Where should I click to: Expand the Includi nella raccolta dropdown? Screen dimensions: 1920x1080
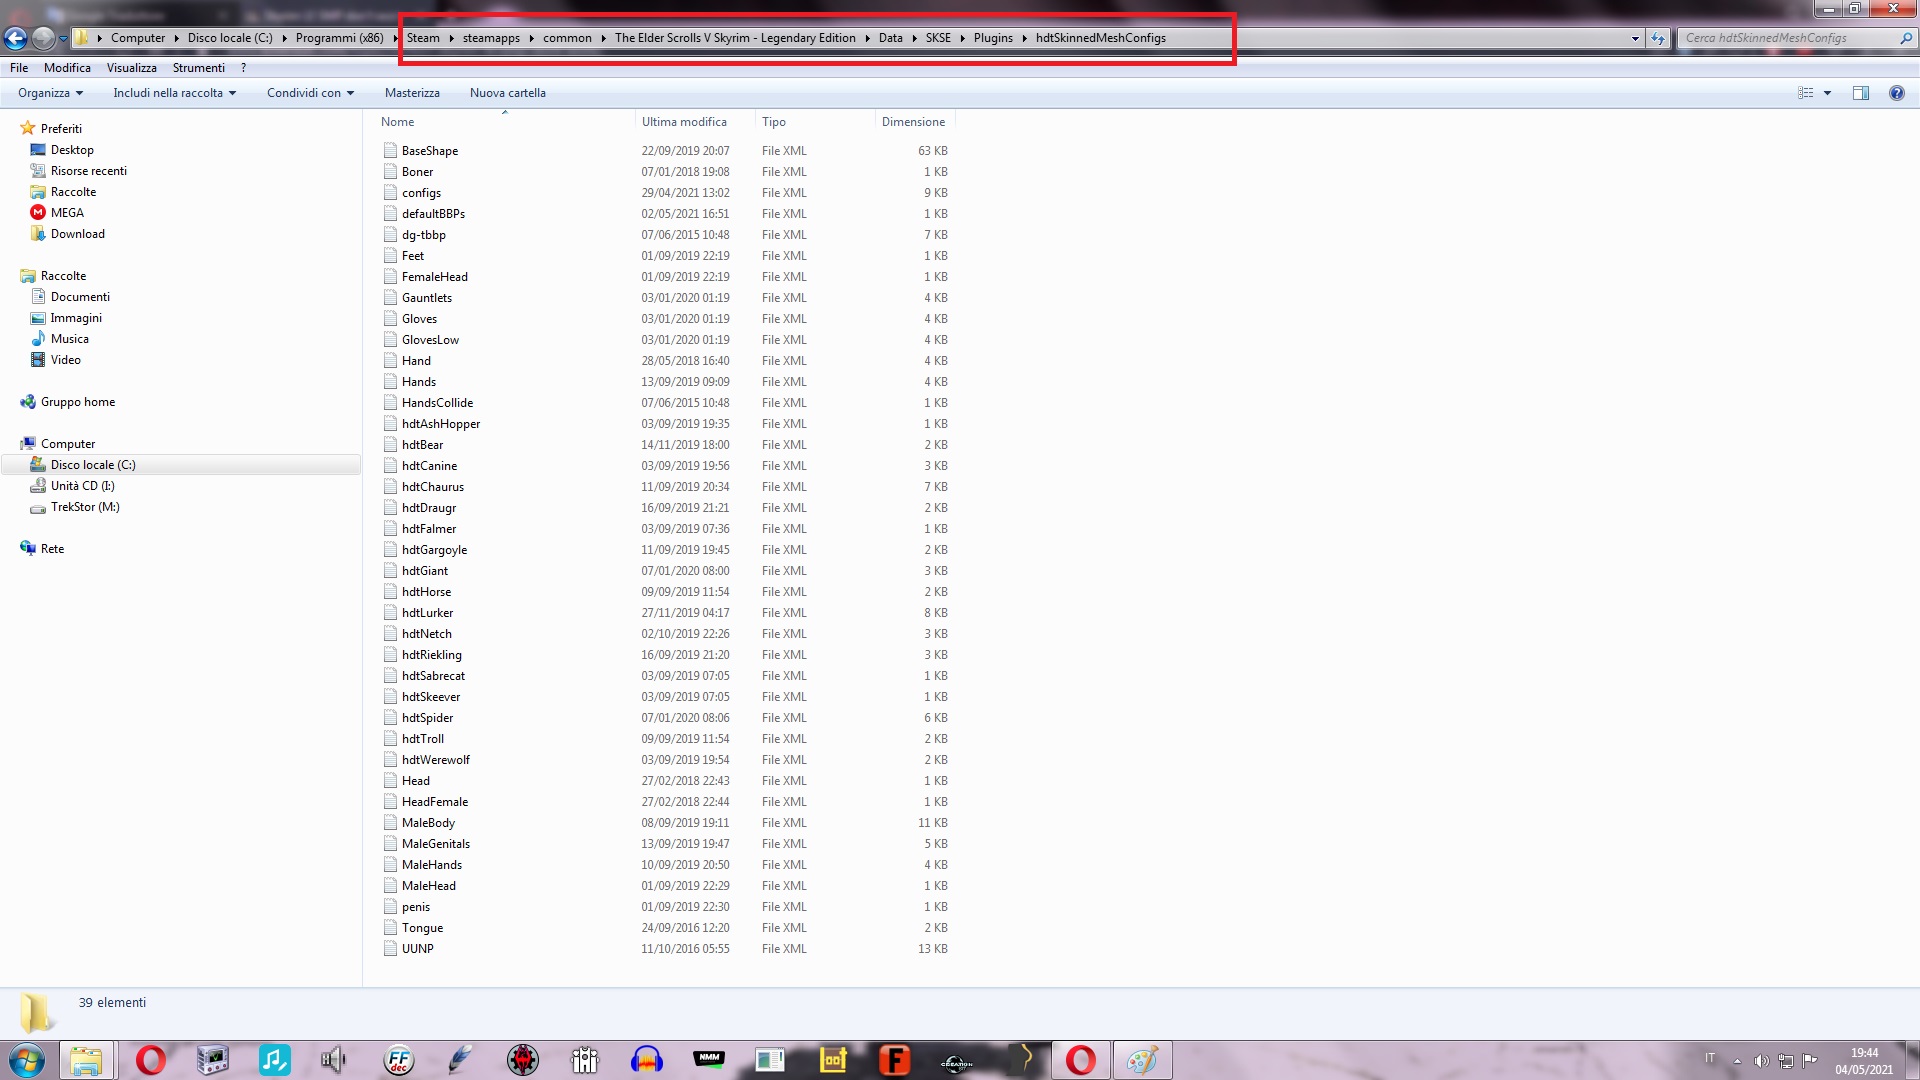[x=174, y=93]
